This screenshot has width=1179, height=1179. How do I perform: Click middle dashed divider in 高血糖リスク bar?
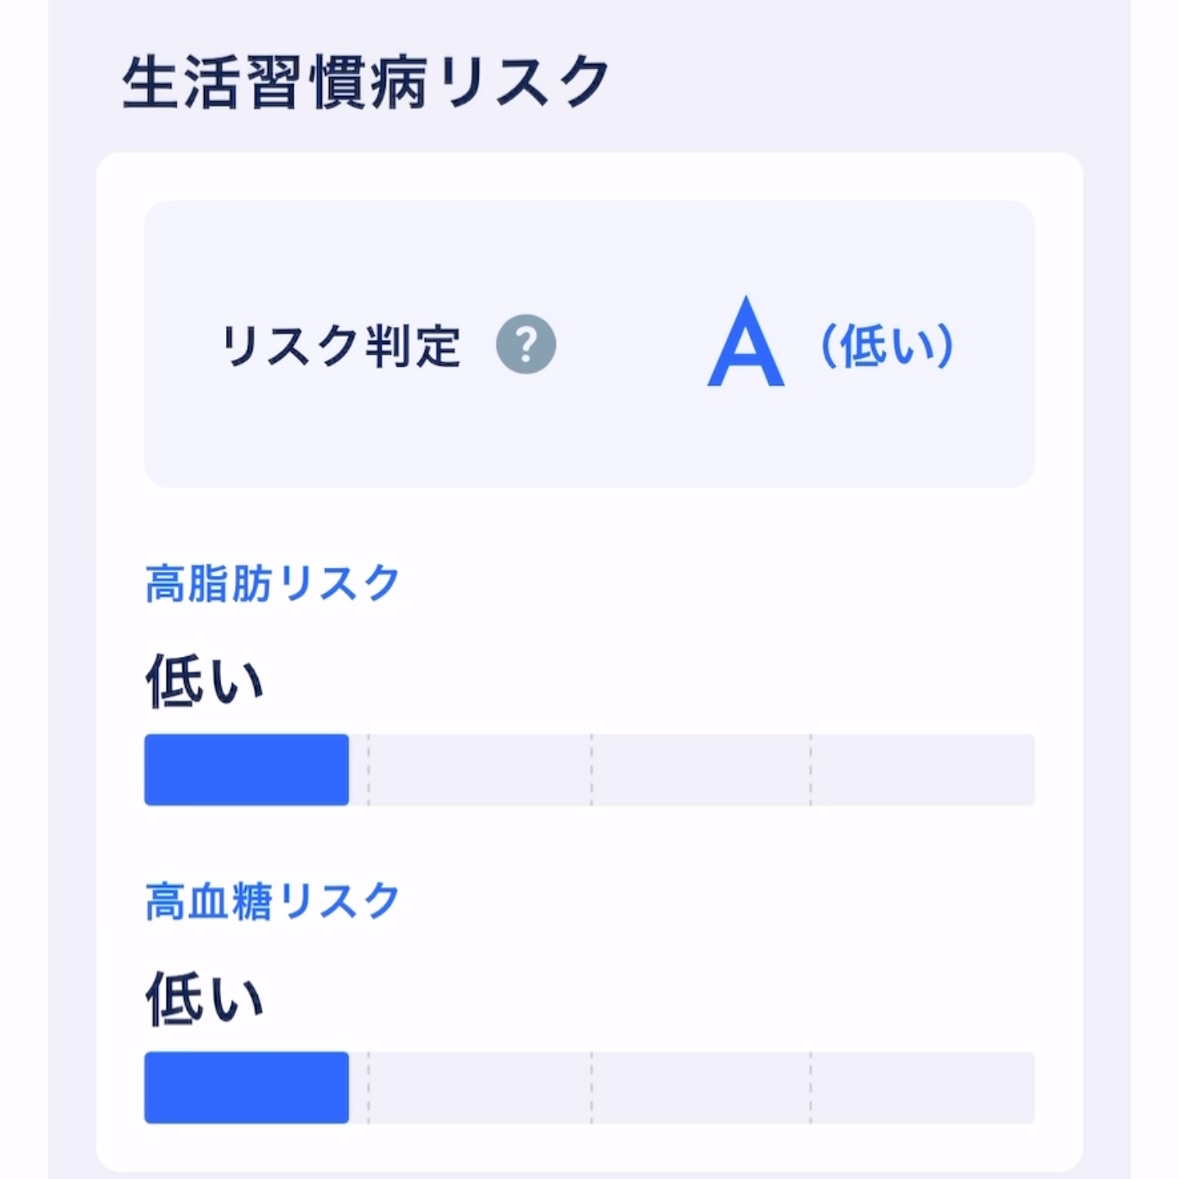point(591,1088)
